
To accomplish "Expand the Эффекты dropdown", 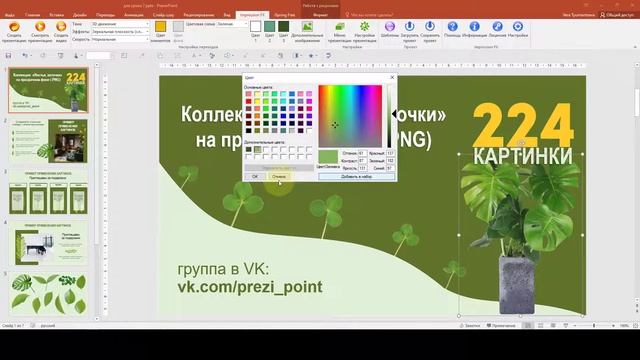I will pos(147,31).
